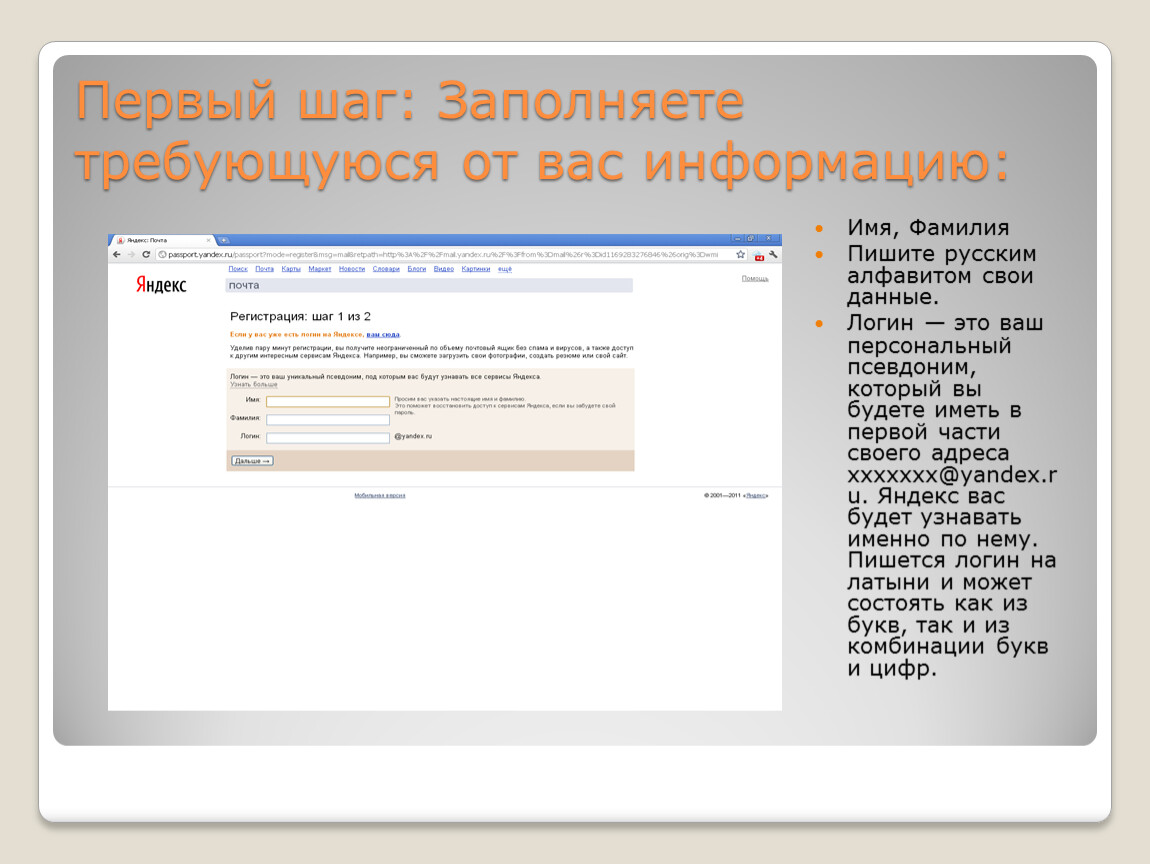Click the xxxxxxx@yandex.ru address text
The height and width of the screenshot is (864, 1150).
pos(952,485)
